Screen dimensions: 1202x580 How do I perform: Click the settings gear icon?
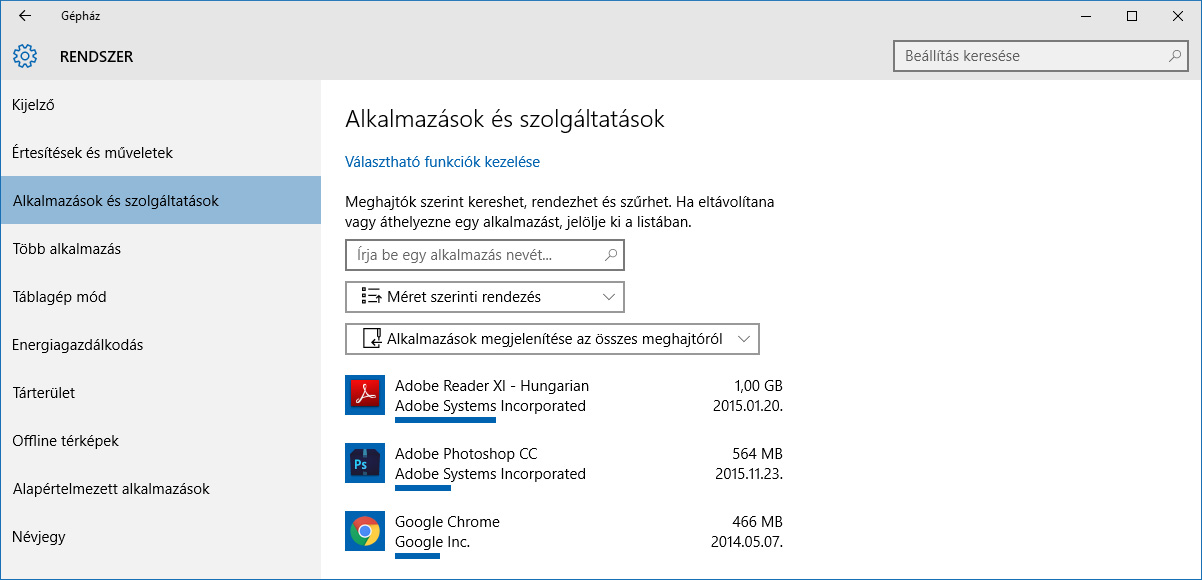[x=25, y=57]
